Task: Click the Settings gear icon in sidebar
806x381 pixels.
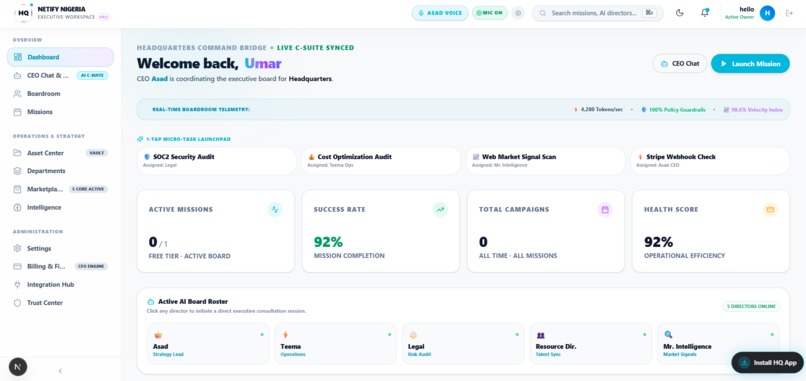Action: point(17,248)
